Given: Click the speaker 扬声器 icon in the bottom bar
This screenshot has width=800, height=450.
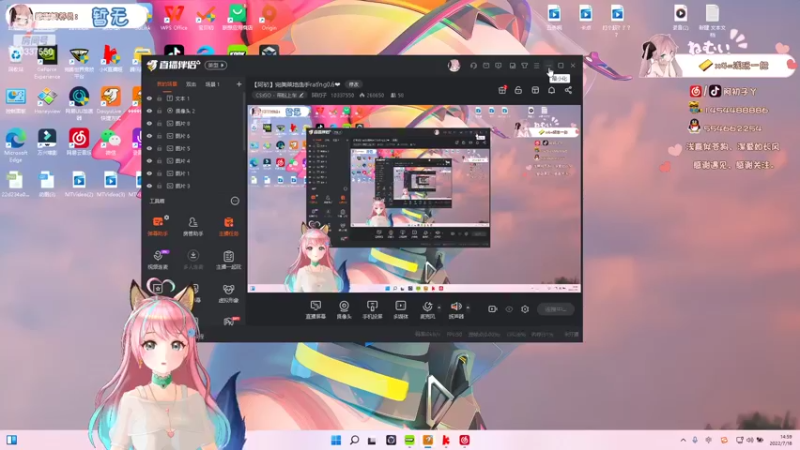Looking at the screenshot, I should coord(456,309).
